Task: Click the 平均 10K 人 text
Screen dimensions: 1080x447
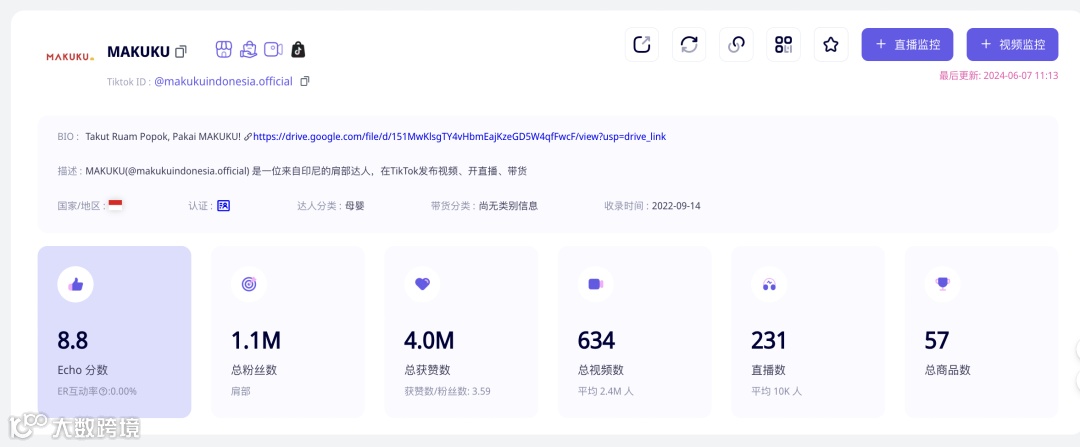Action: [776, 391]
